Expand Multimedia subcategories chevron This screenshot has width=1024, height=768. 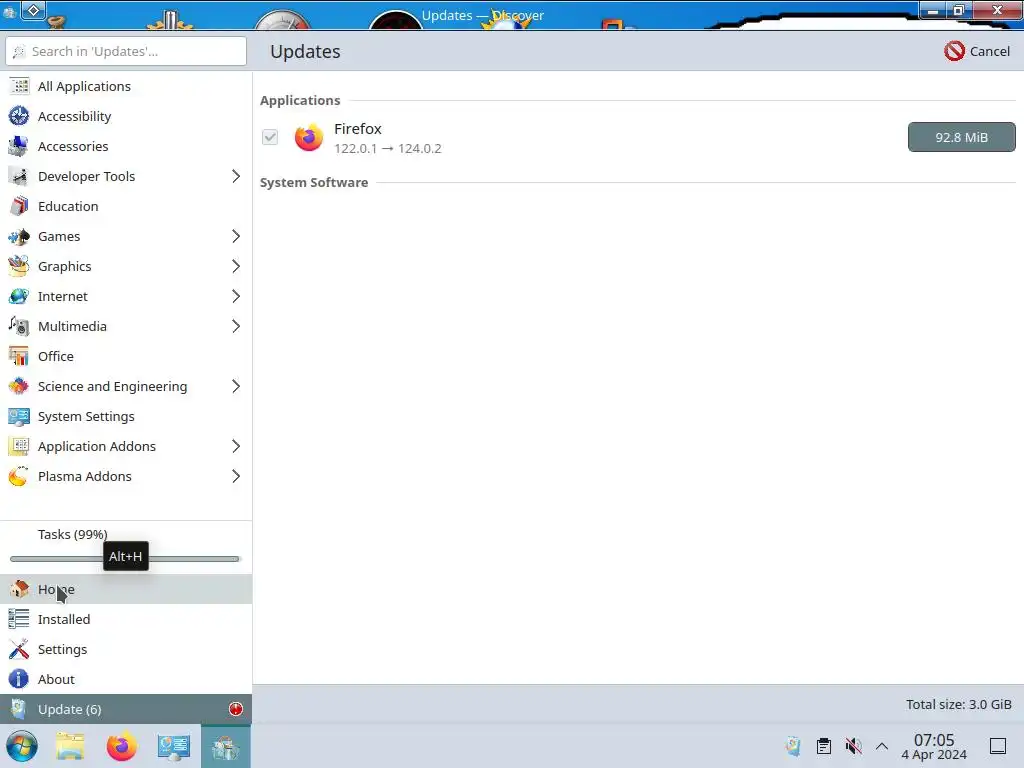coord(236,327)
